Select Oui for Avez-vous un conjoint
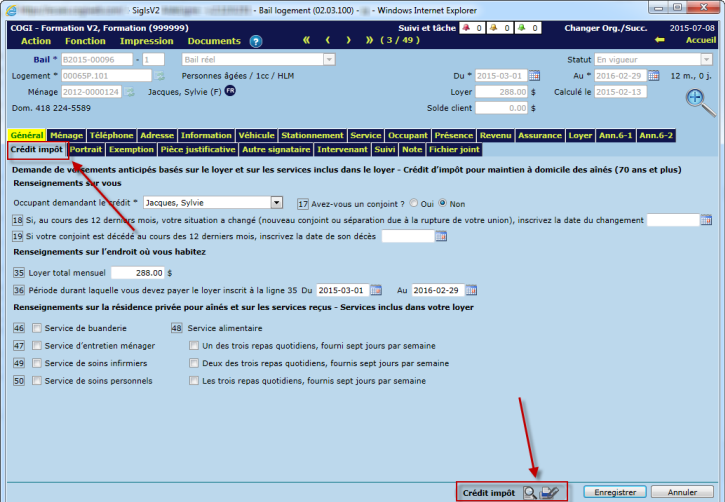This screenshot has width=725, height=502. pos(415,203)
